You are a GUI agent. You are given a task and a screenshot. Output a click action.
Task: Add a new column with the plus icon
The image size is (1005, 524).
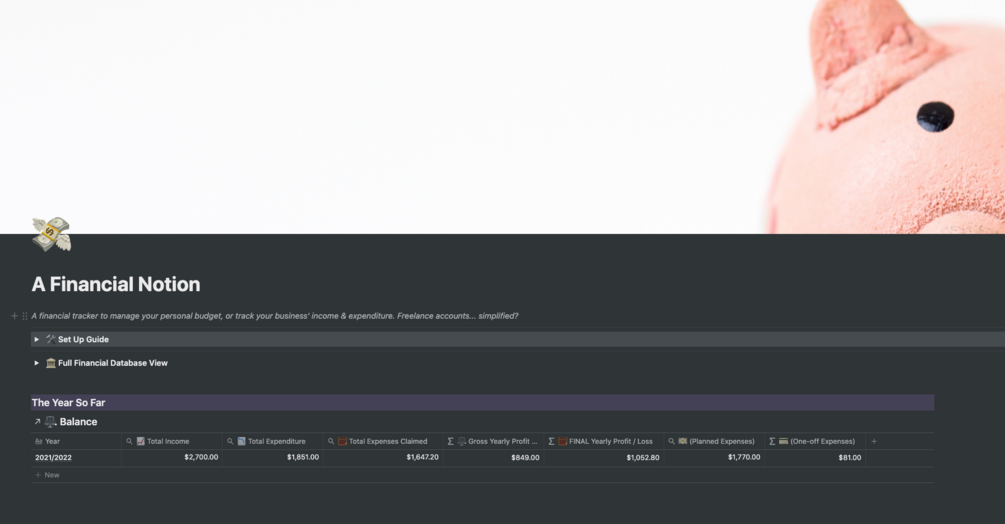point(874,441)
